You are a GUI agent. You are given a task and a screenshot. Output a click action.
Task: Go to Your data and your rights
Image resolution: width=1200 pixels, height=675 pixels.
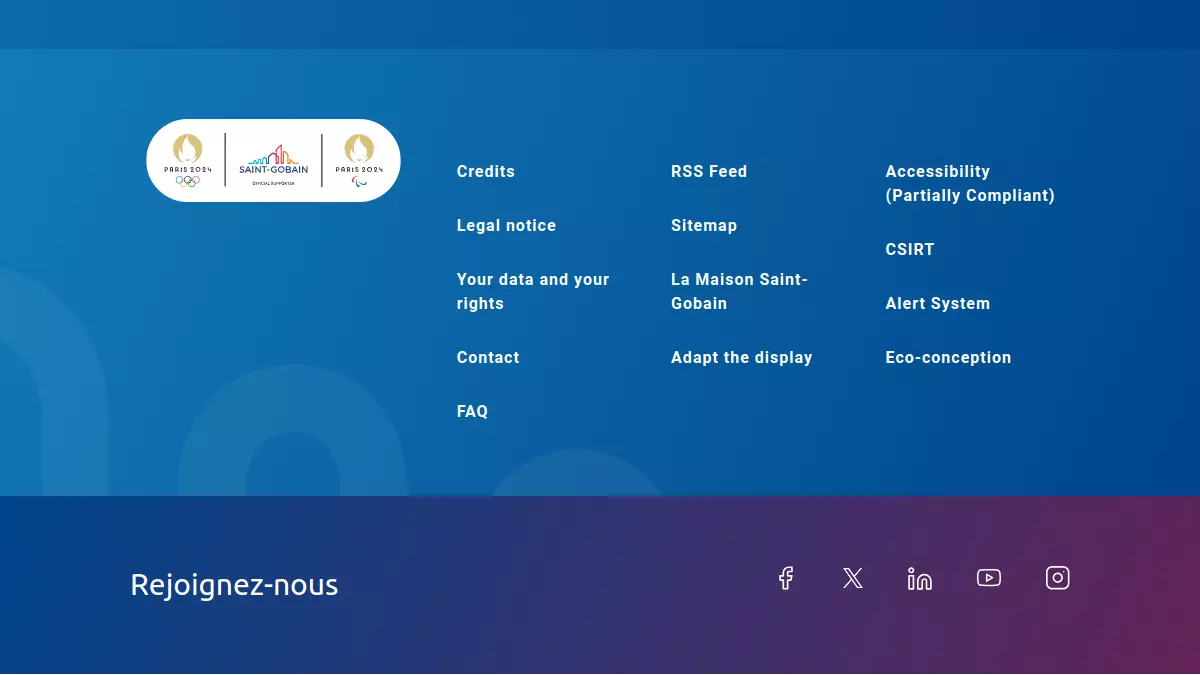point(533,291)
